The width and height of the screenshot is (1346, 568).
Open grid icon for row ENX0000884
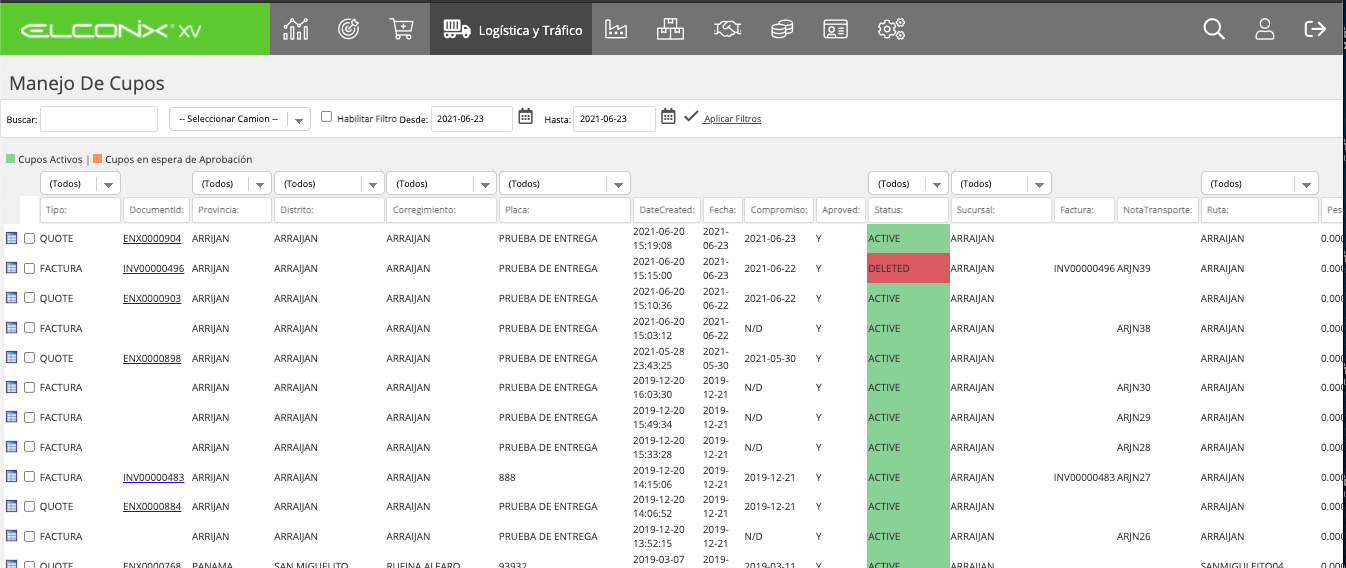[12, 506]
